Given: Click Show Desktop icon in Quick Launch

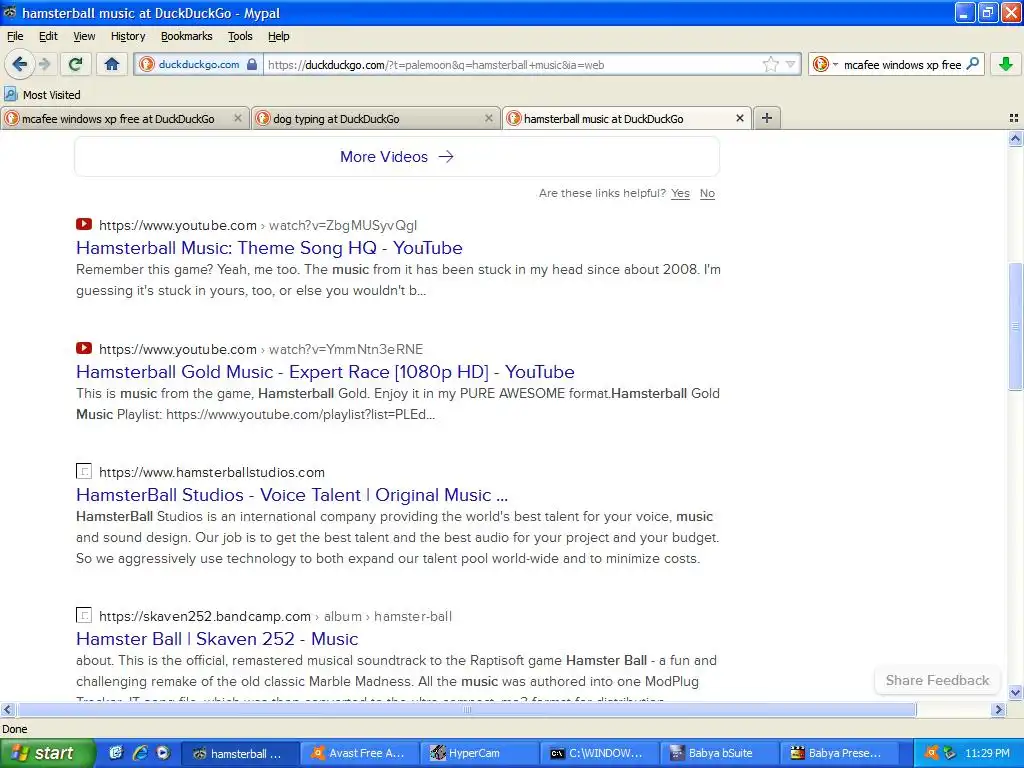Looking at the screenshot, I should [x=116, y=753].
